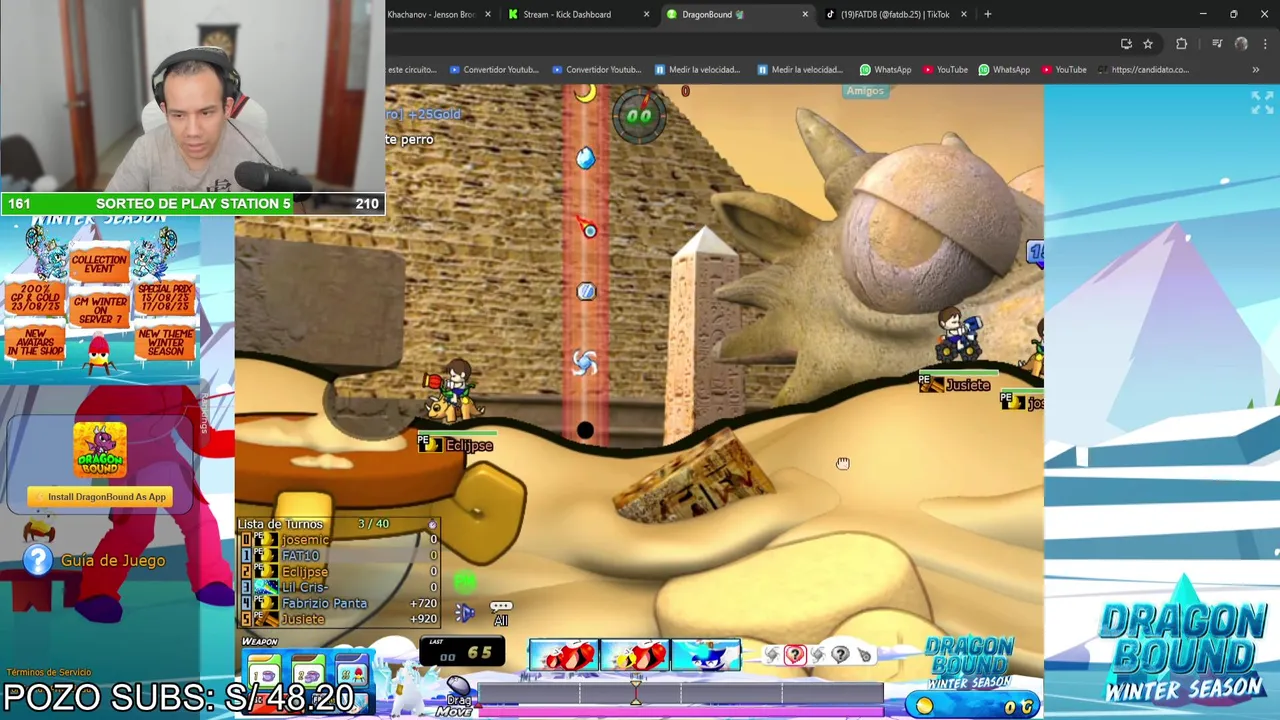Close the DragonBound tab
1280x720 pixels.
pos(805,14)
